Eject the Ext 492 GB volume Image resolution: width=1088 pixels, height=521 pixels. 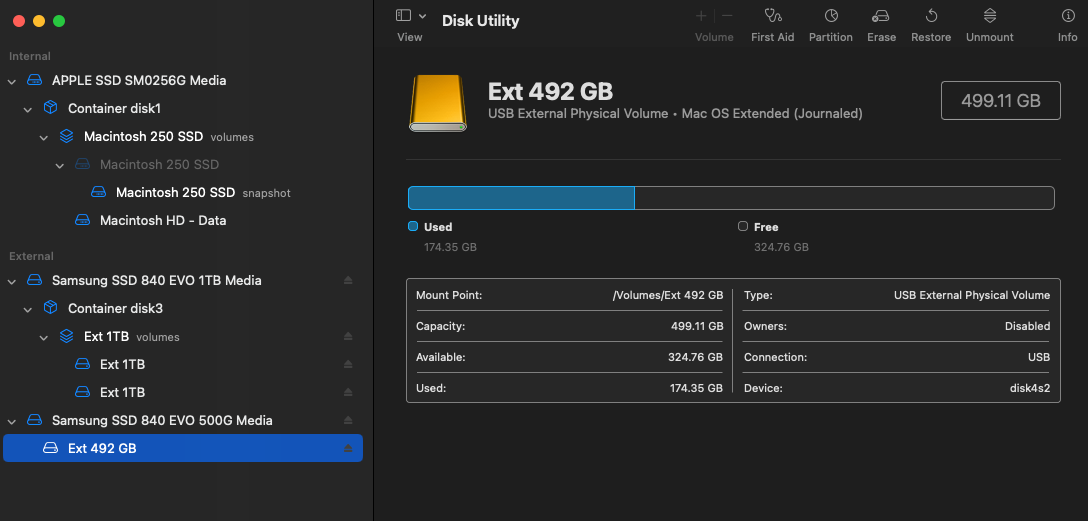tap(348, 448)
